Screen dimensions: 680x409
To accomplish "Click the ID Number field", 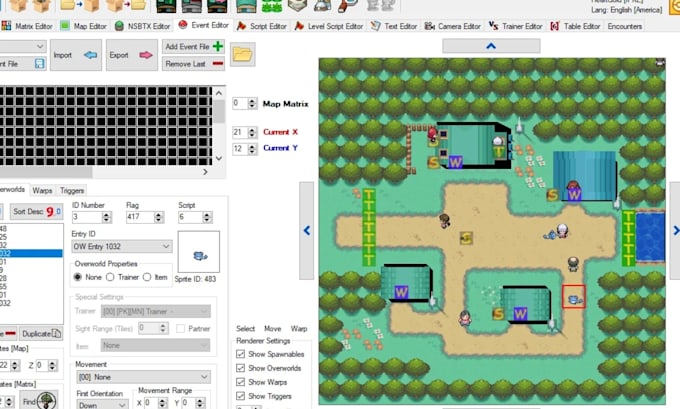I will pos(87,217).
